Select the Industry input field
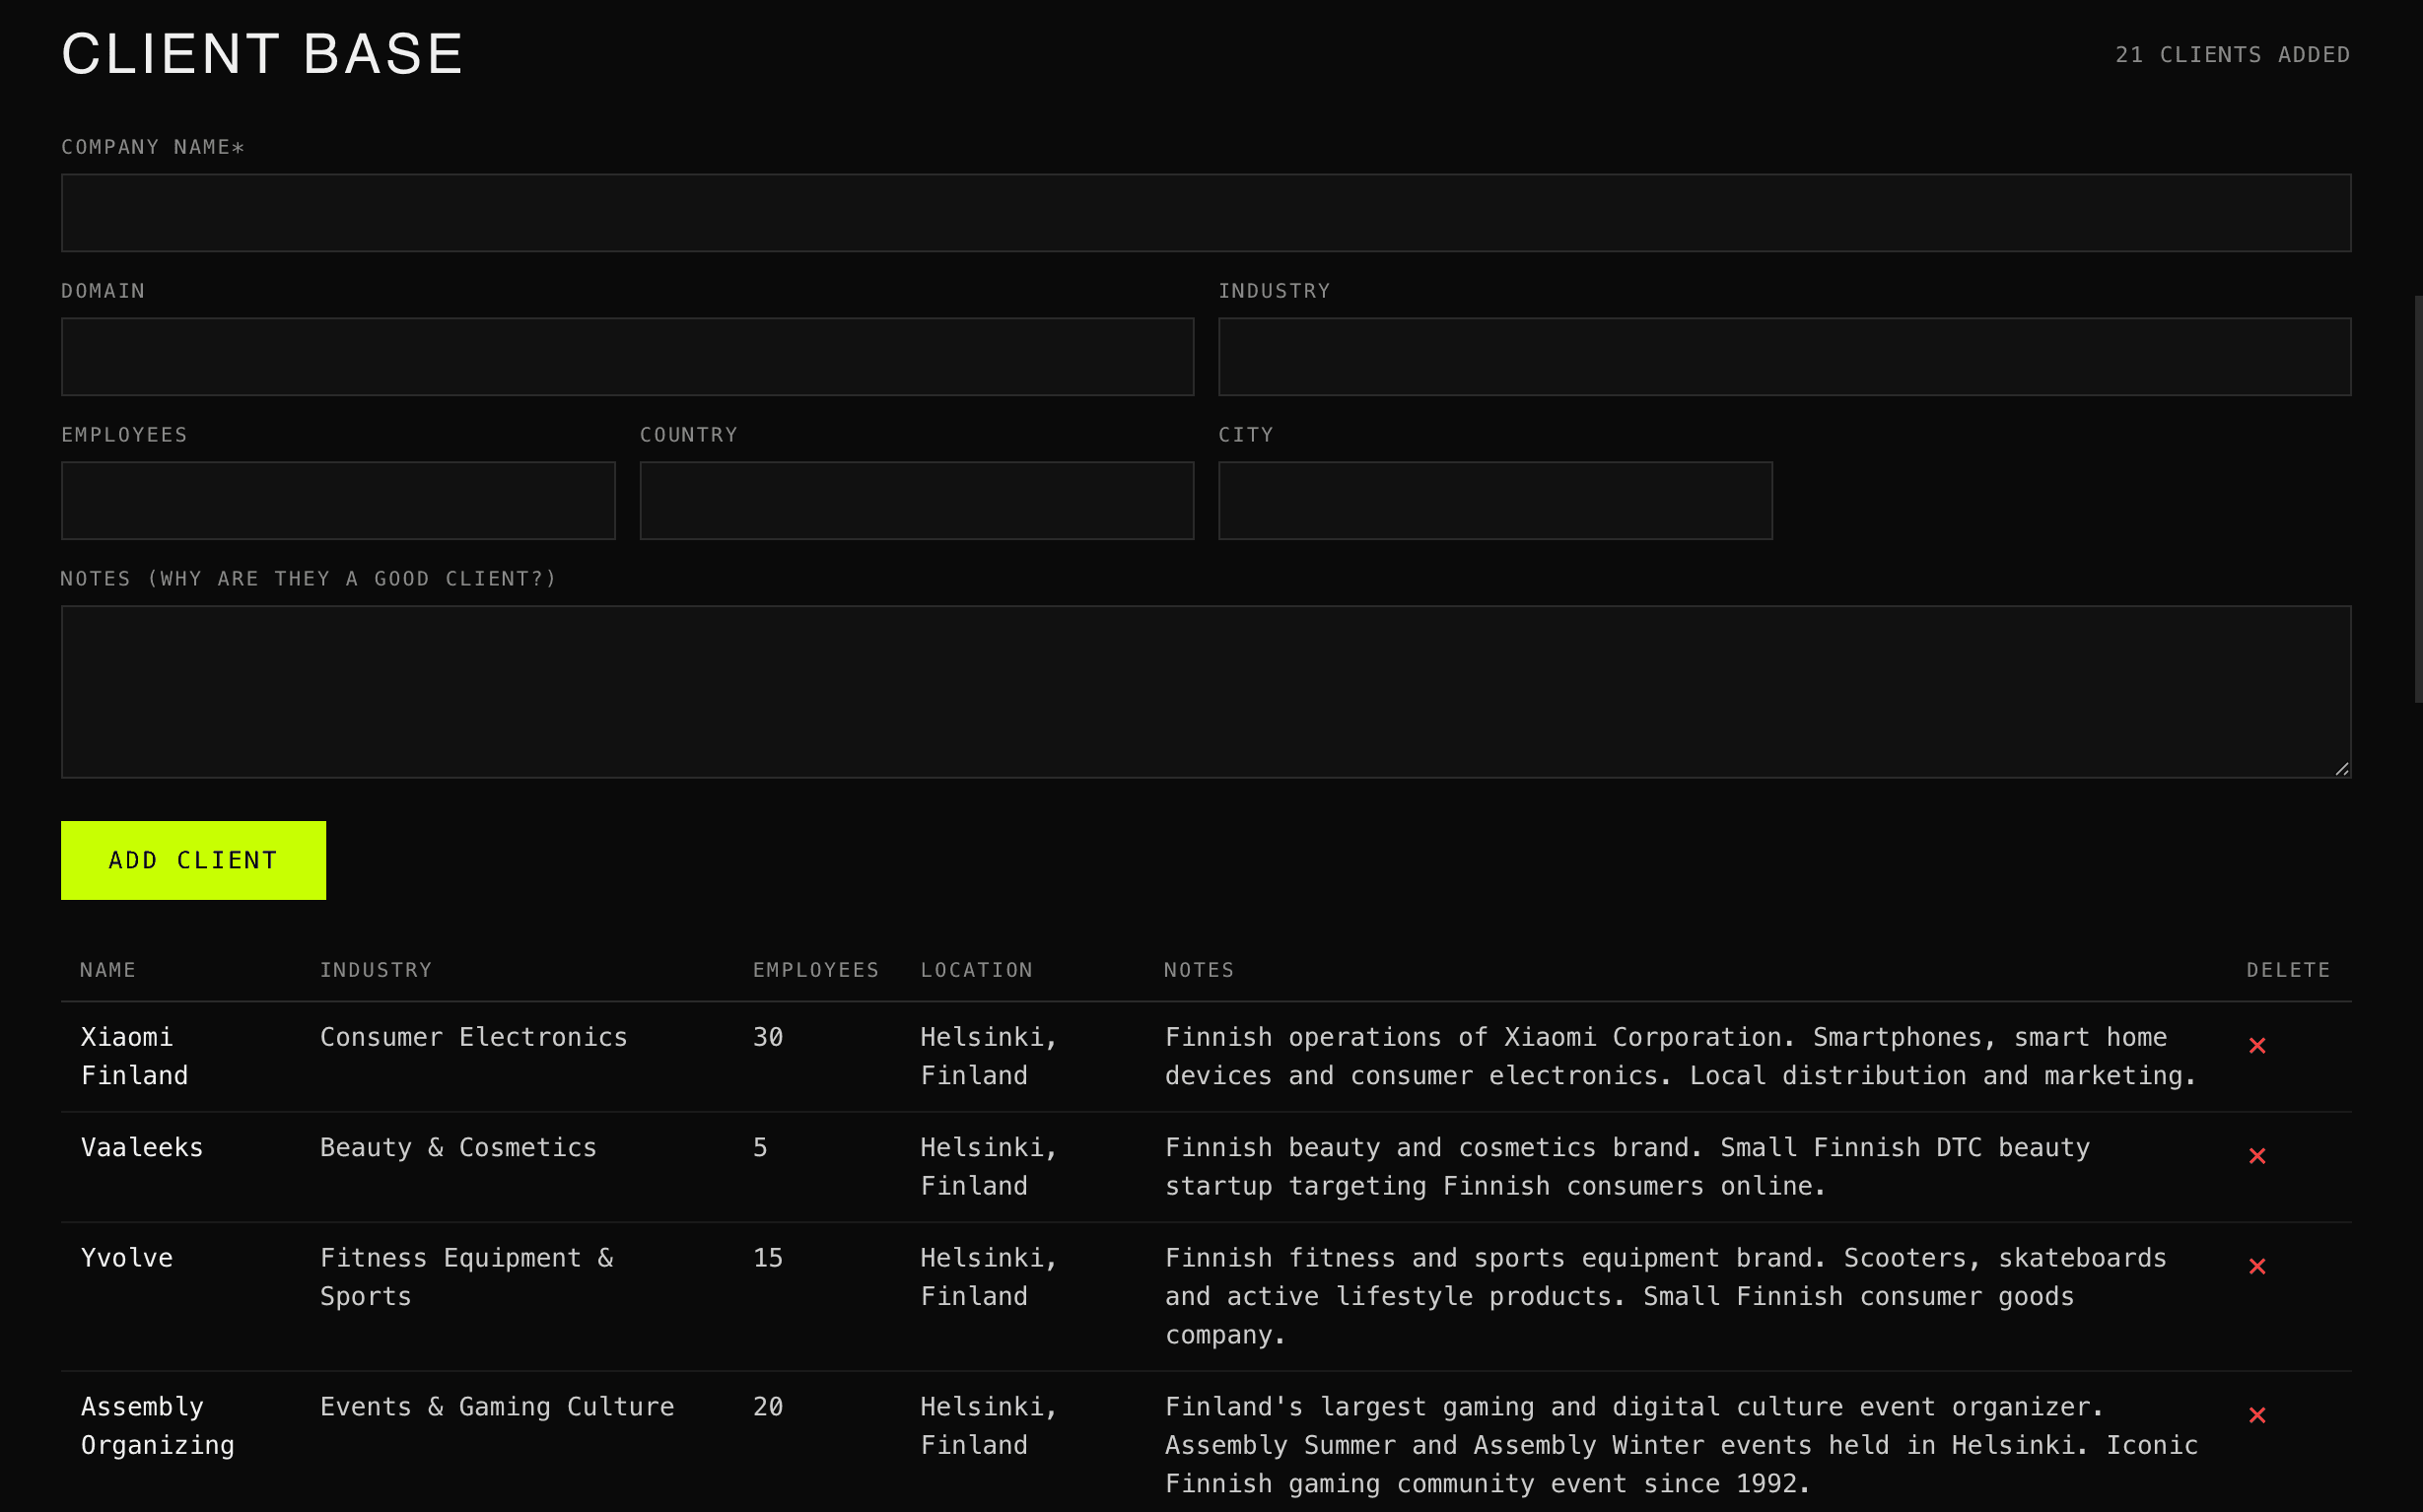The width and height of the screenshot is (2423, 1512). point(1785,357)
